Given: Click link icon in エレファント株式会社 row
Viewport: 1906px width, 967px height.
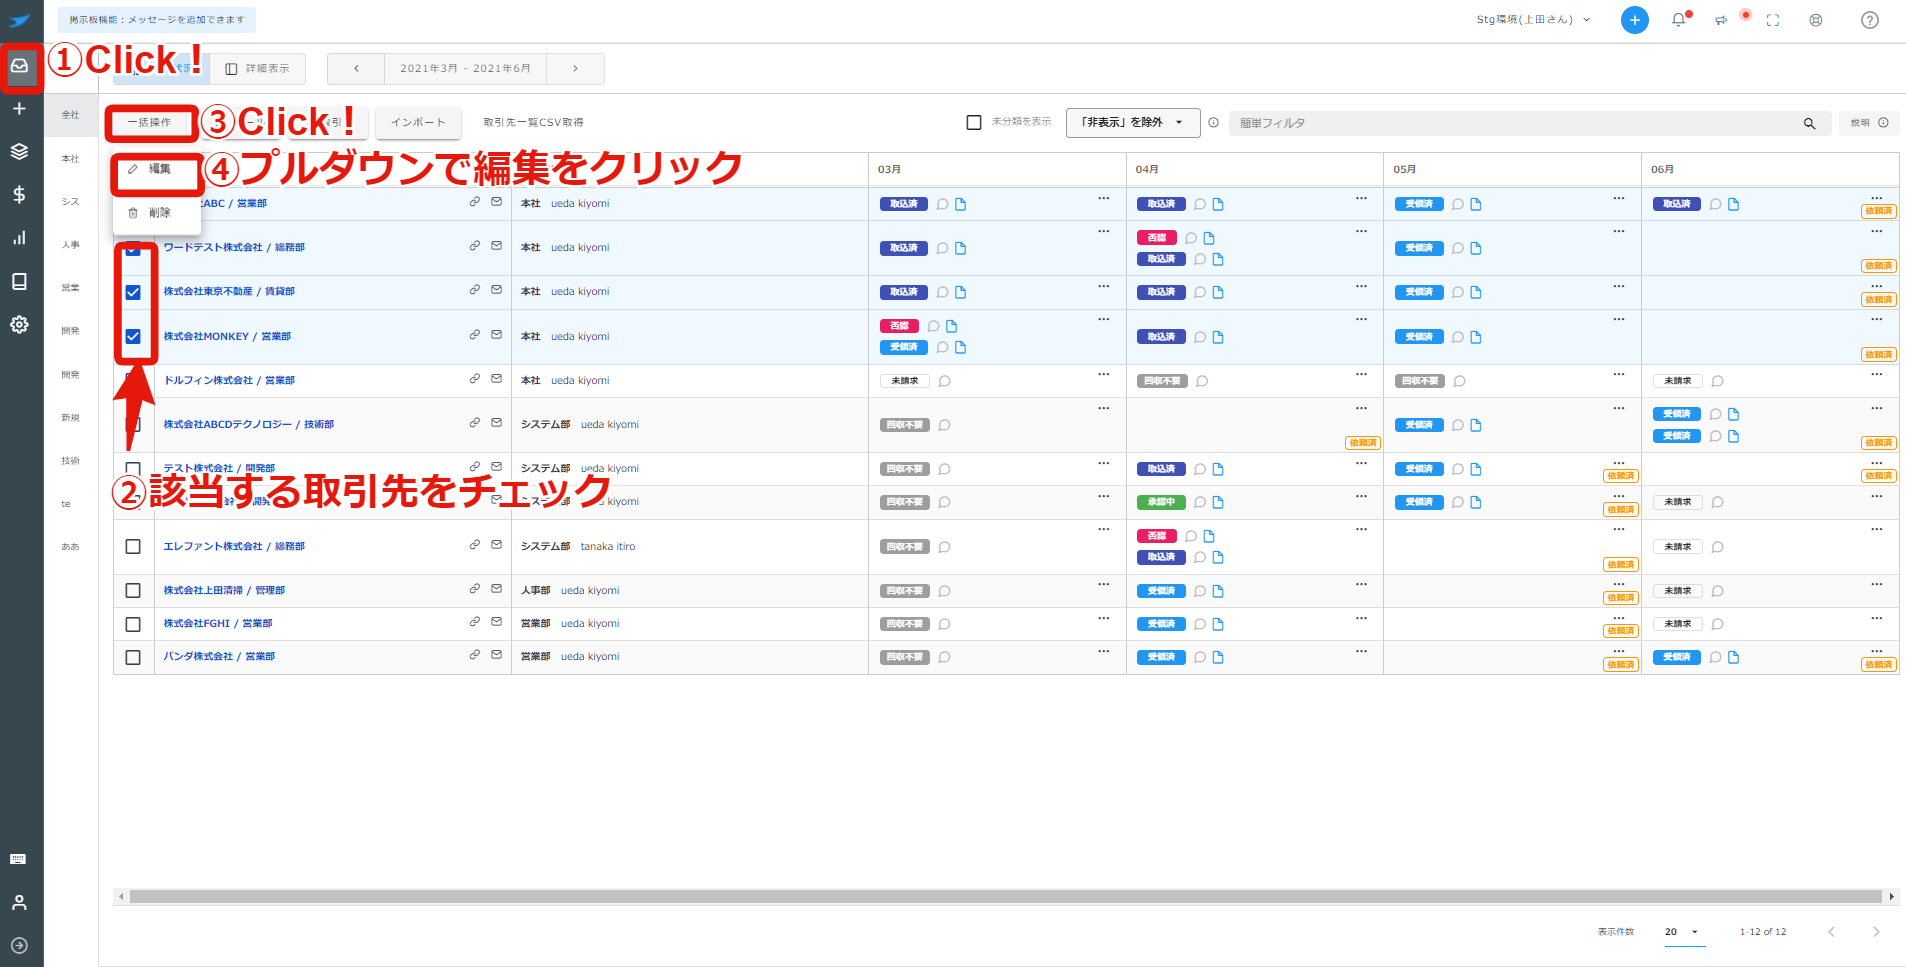Looking at the screenshot, I should tap(475, 545).
